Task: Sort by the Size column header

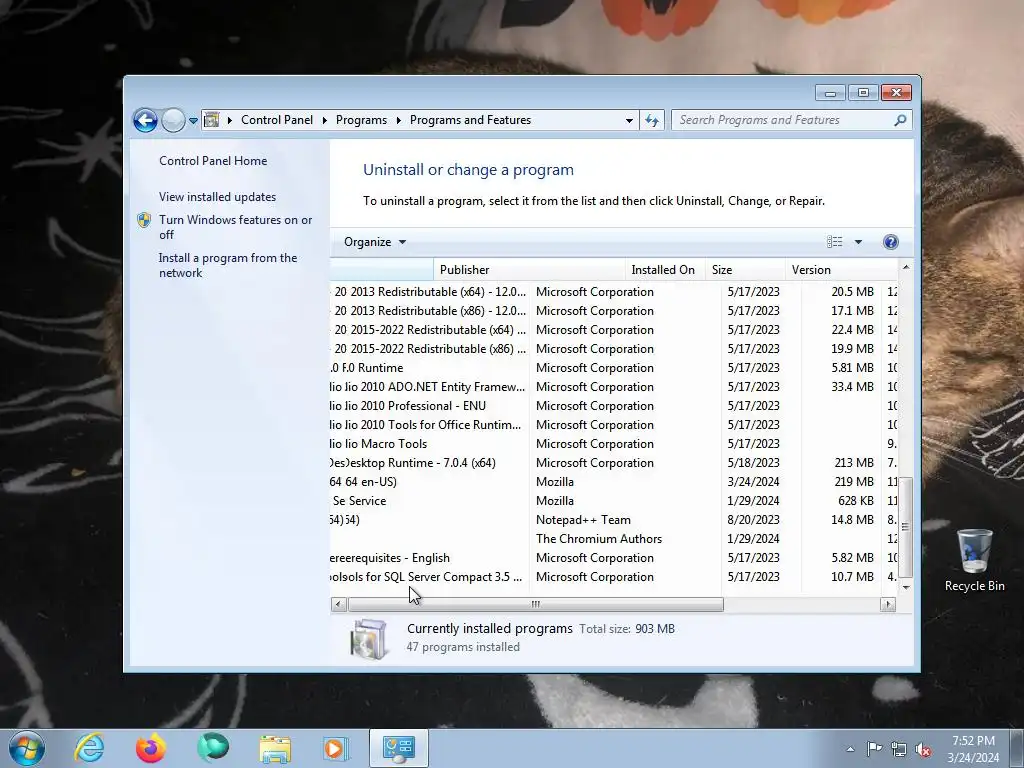Action: 745,270
